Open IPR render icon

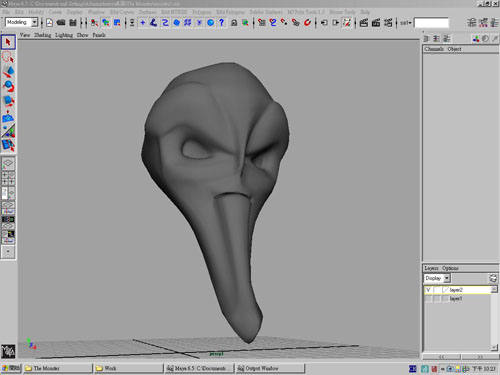pos(376,23)
